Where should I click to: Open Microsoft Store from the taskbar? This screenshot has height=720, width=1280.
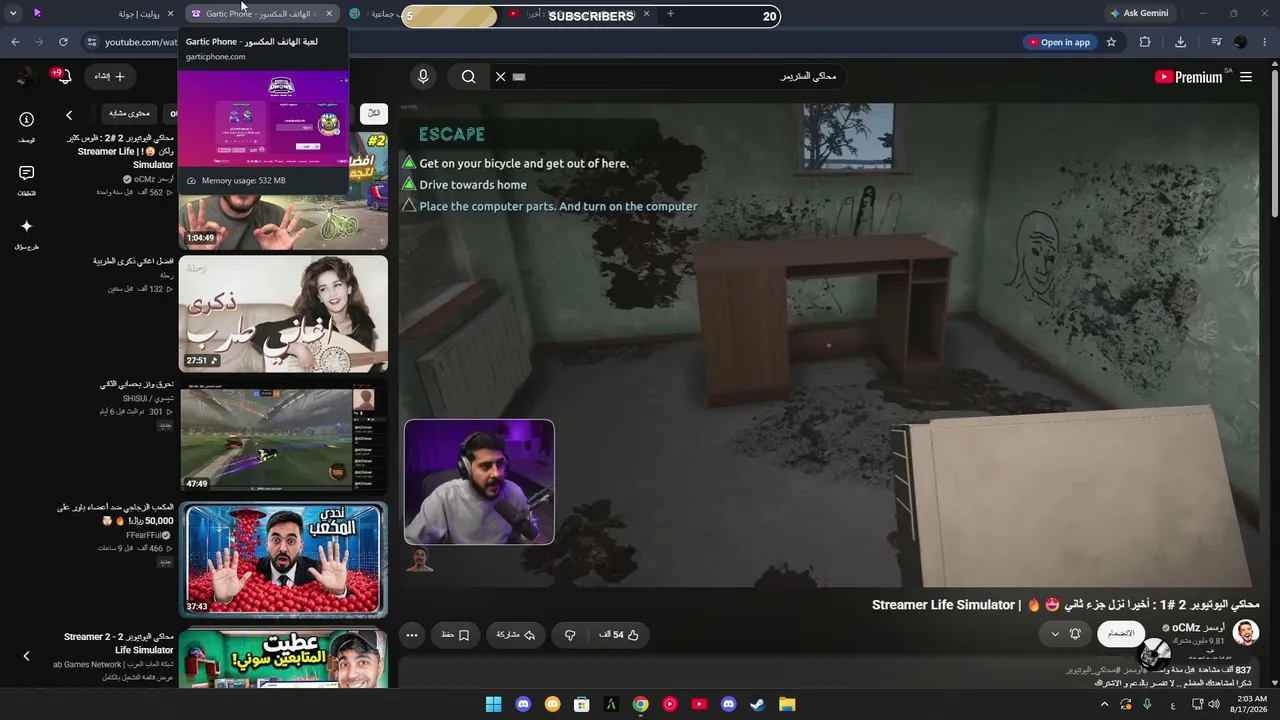coord(581,704)
